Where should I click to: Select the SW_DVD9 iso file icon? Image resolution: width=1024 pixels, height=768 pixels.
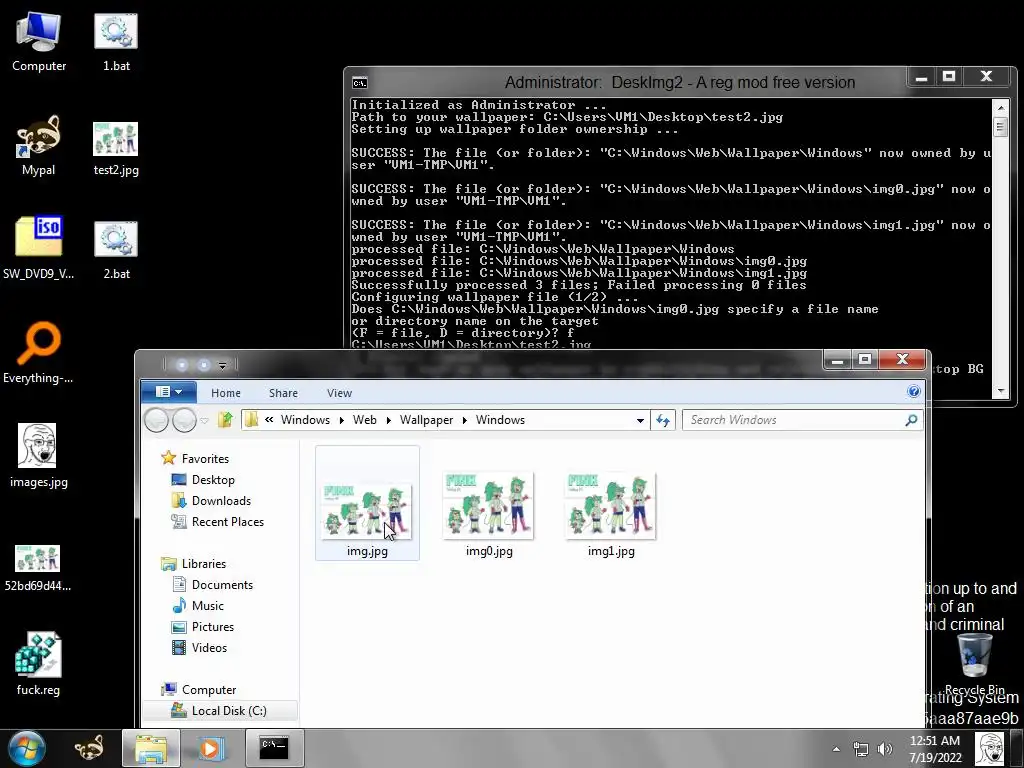(39, 248)
